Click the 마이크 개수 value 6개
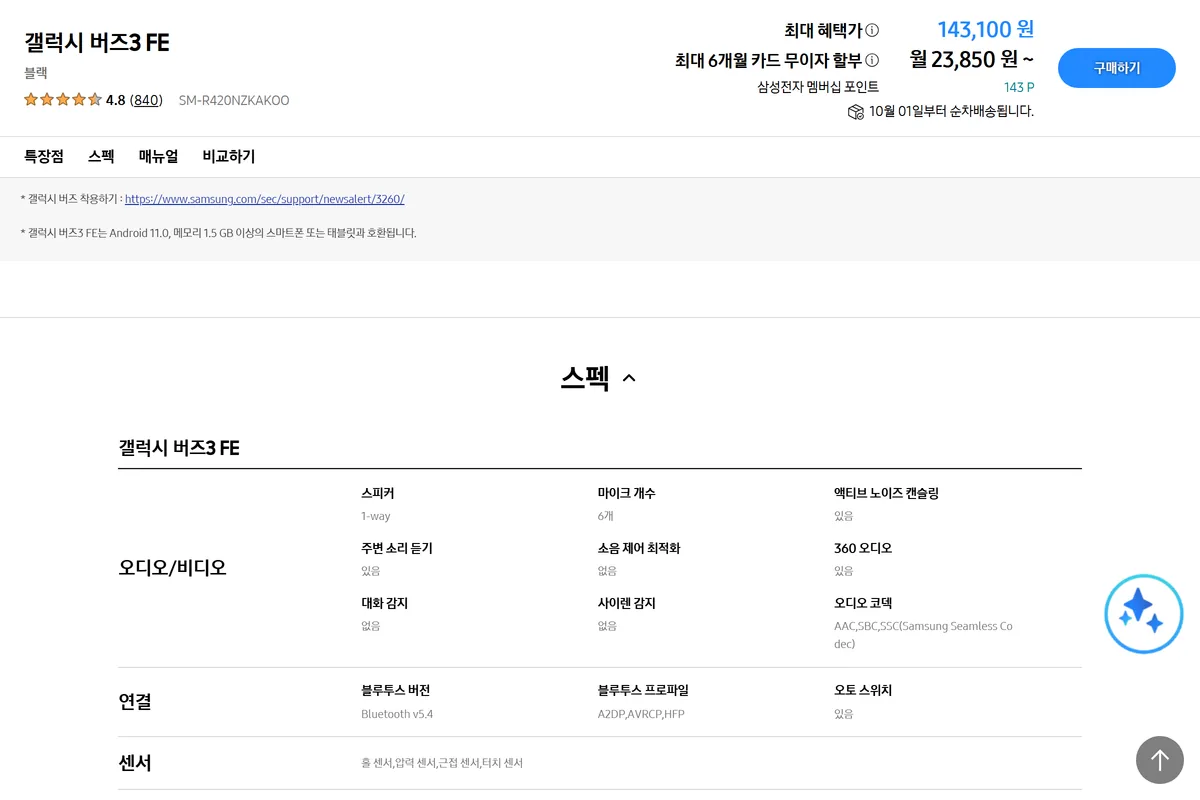1200x800 pixels. pos(606,516)
